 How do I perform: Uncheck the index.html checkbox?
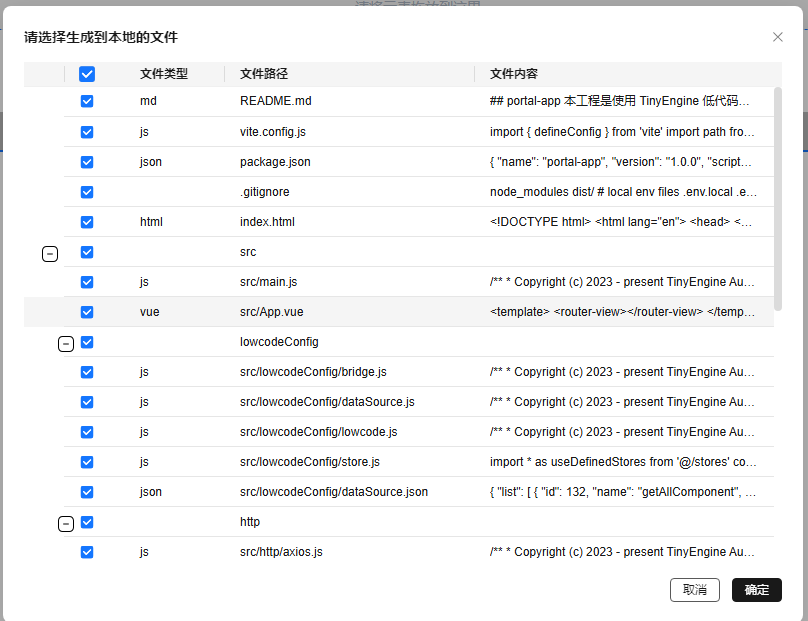87,221
